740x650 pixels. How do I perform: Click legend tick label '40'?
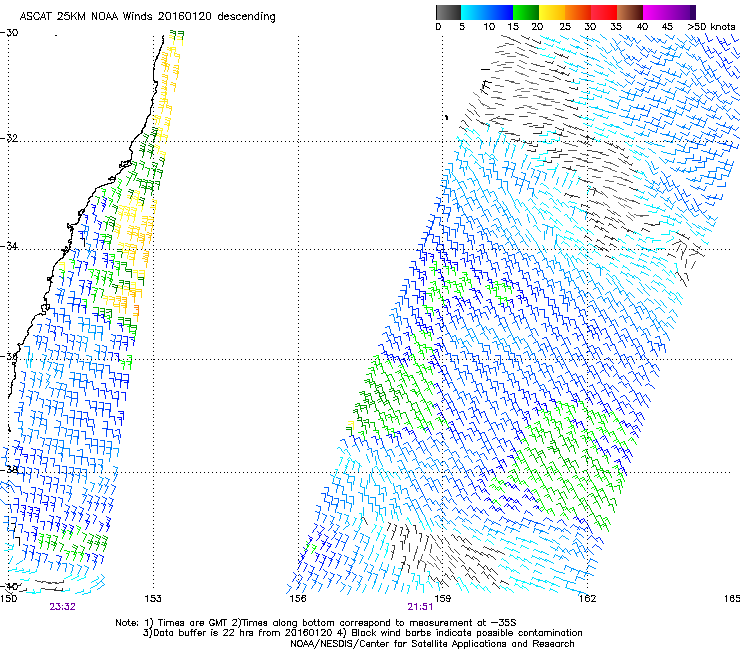pyautogui.click(x=642, y=27)
